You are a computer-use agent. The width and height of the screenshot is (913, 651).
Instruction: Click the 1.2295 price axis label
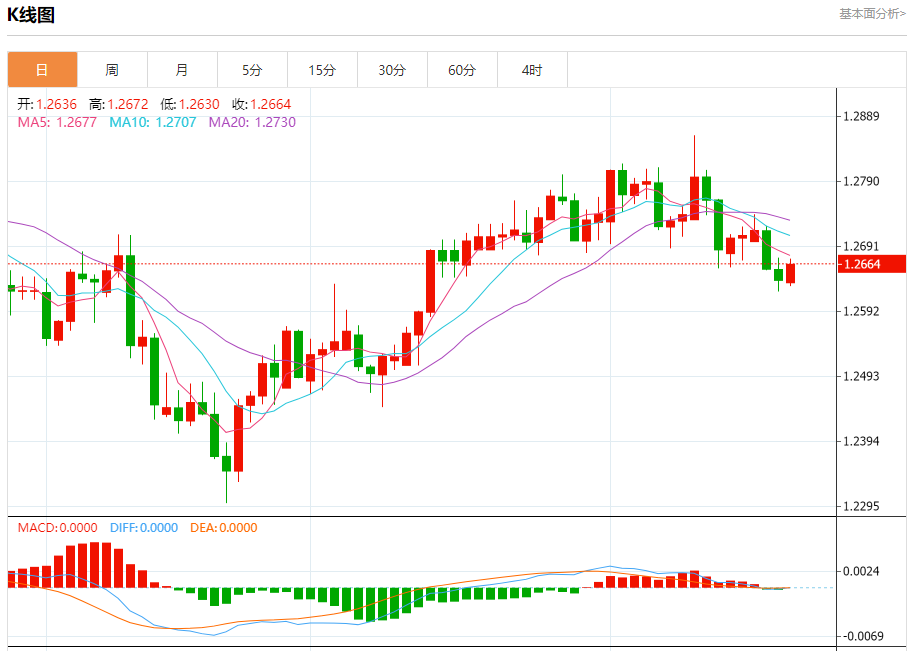coord(861,507)
